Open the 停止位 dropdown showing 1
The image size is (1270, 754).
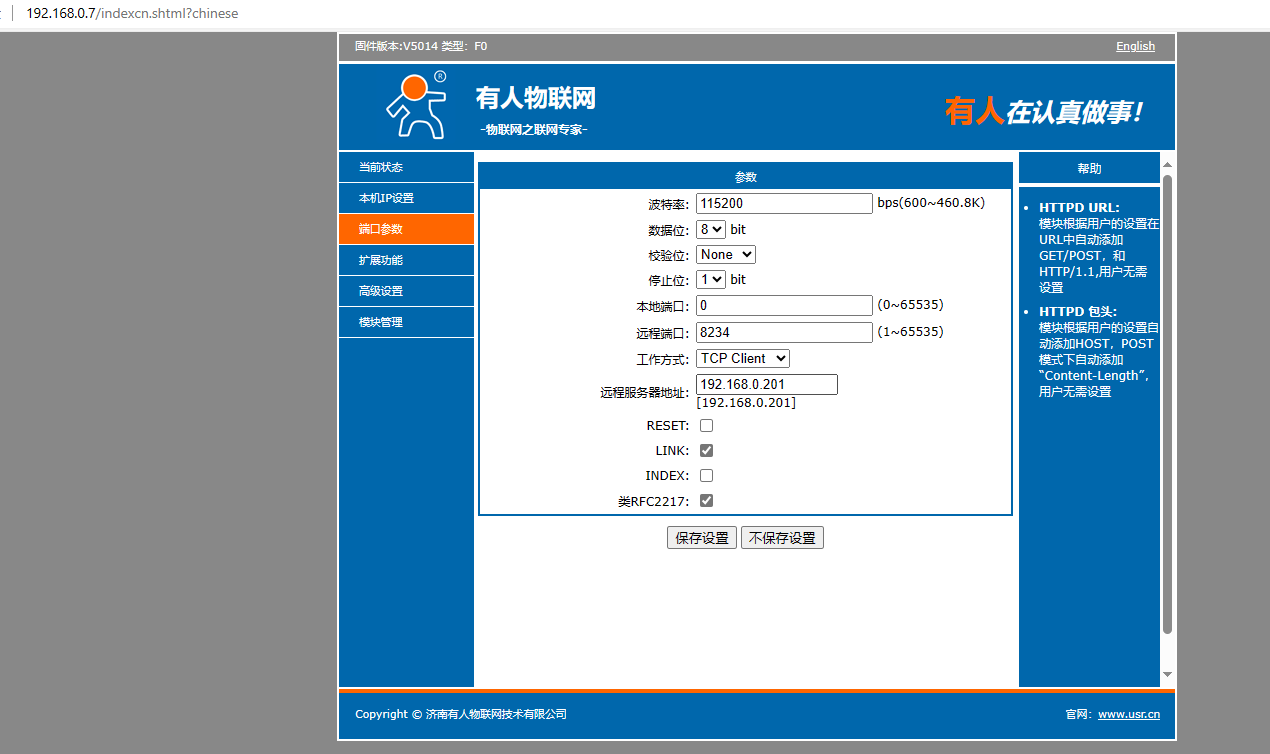[x=711, y=279]
